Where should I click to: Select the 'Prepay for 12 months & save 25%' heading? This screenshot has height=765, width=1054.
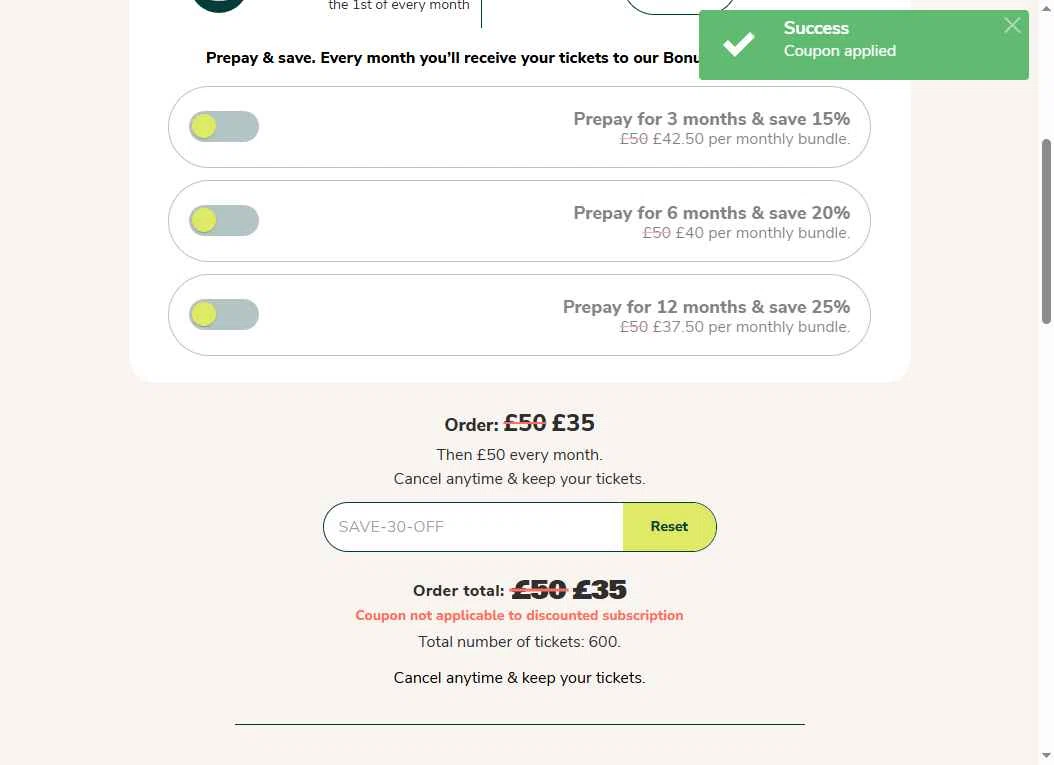(x=706, y=307)
